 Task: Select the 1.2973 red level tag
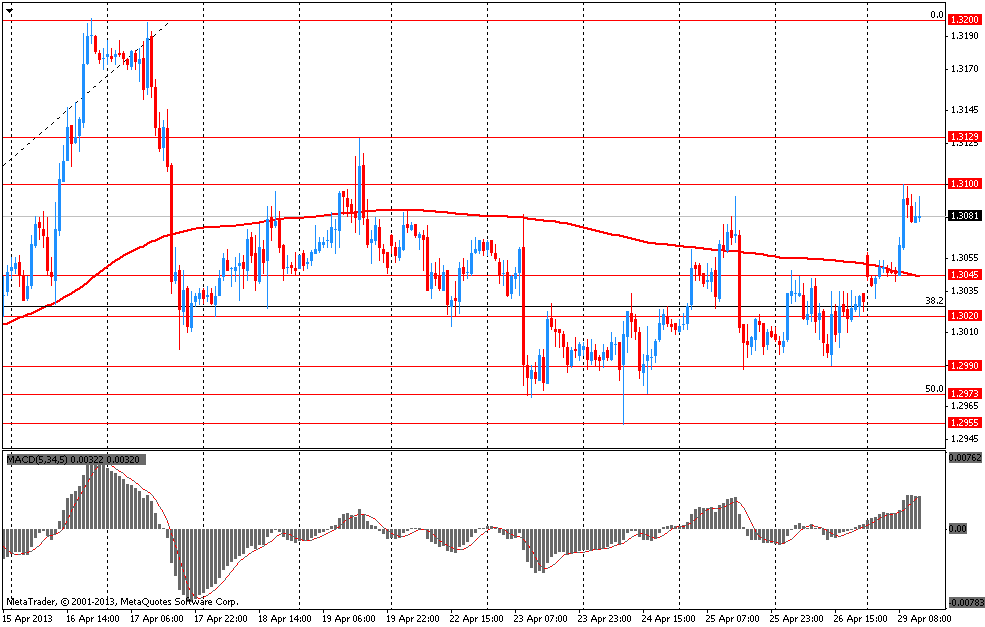tap(964, 394)
